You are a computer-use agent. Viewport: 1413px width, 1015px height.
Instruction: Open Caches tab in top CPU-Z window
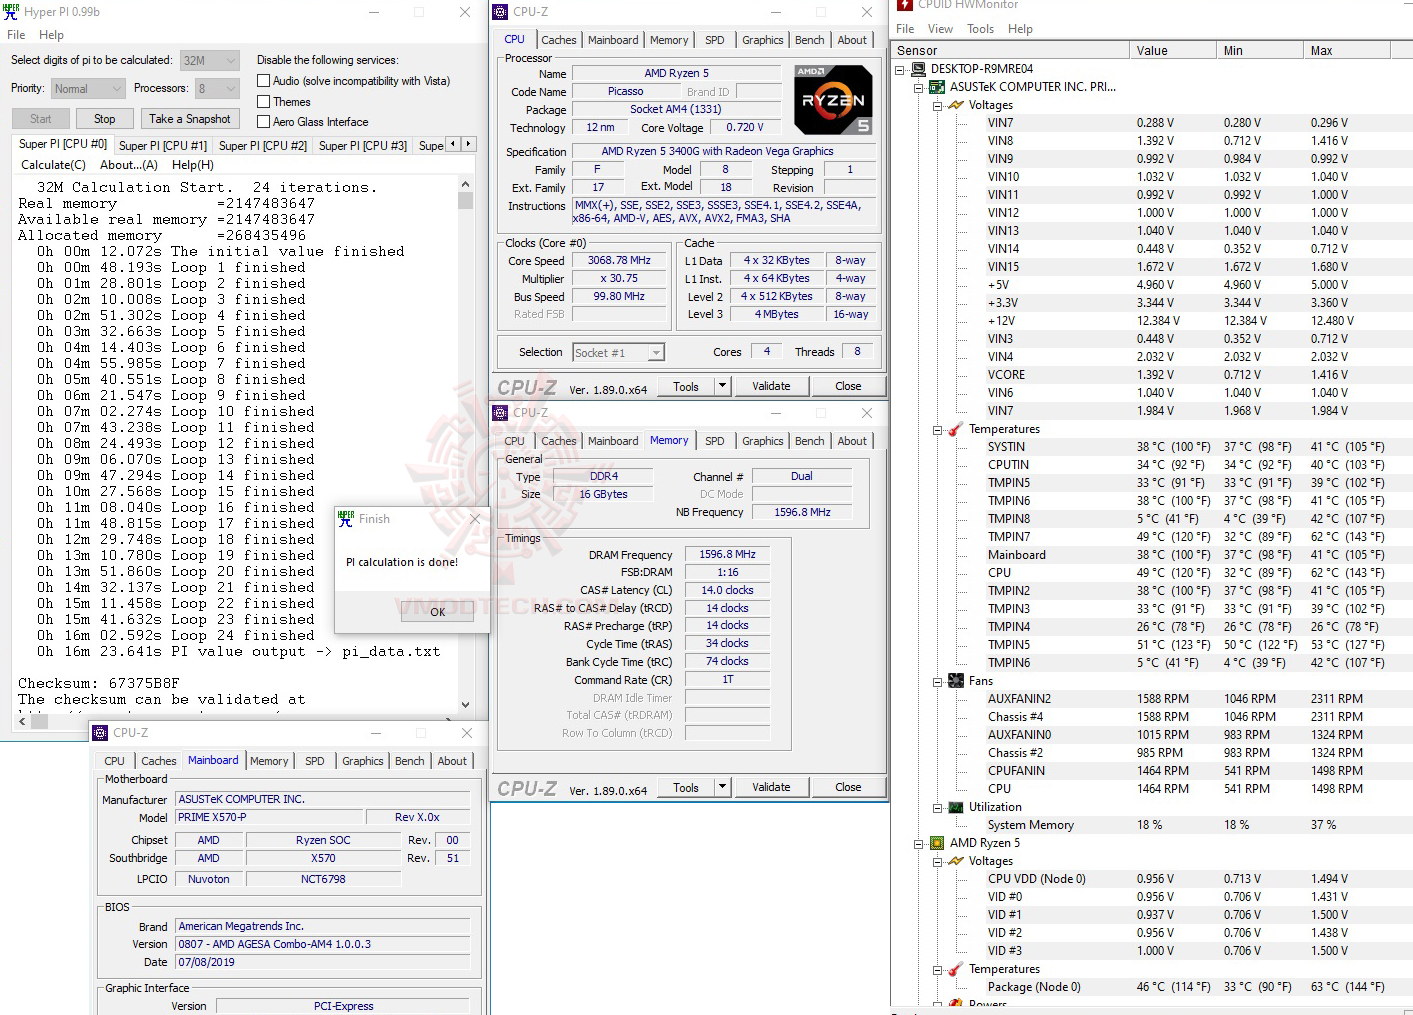point(558,40)
